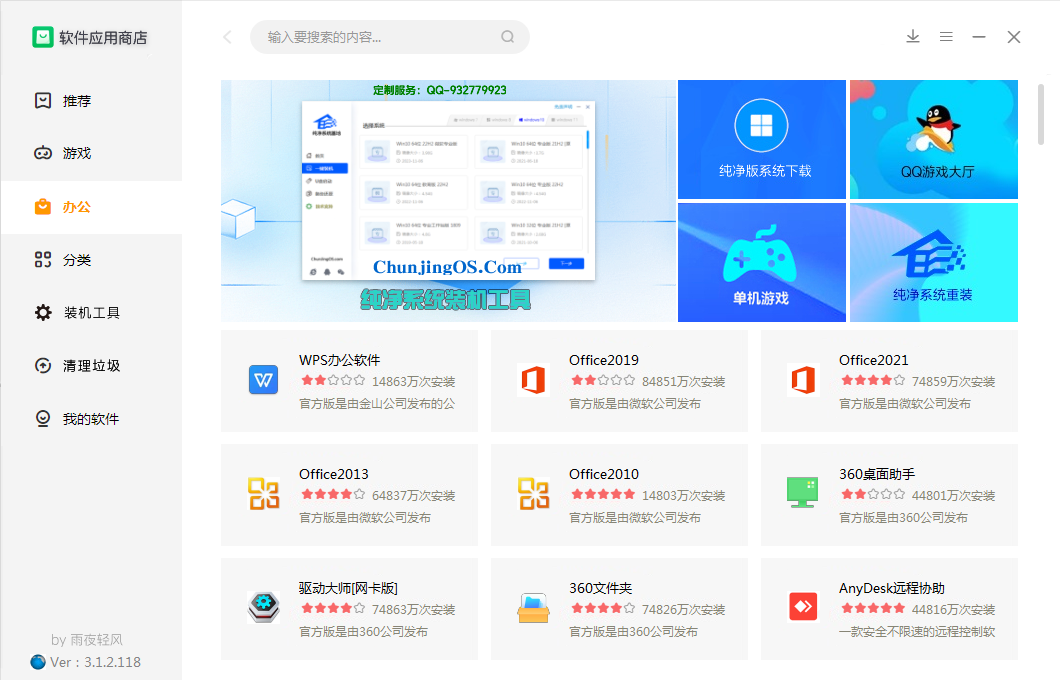This screenshot has height=680, width=1060.
Task: Click the globe icon beside version
Action: click(x=39, y=662)
